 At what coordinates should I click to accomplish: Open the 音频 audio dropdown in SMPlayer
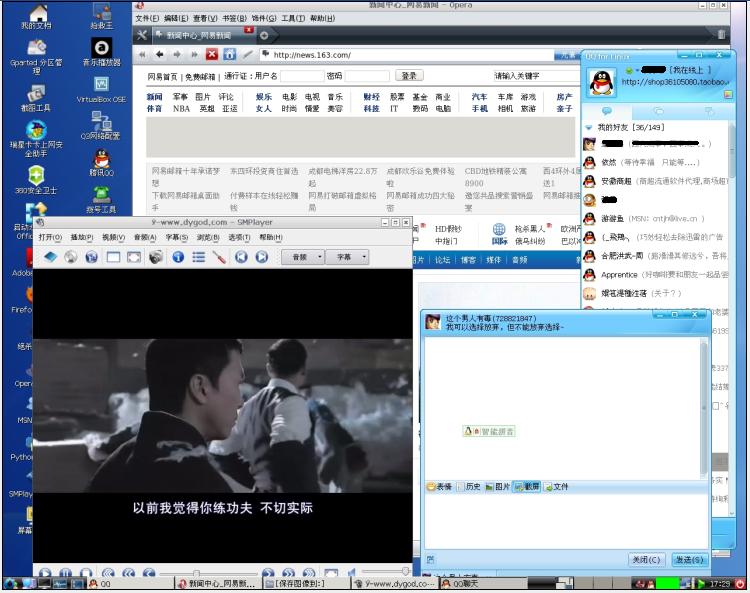(303, 257)
